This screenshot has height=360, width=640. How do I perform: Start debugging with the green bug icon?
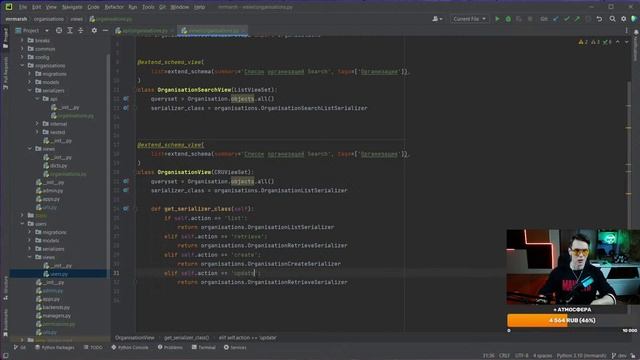coord(508,19)
